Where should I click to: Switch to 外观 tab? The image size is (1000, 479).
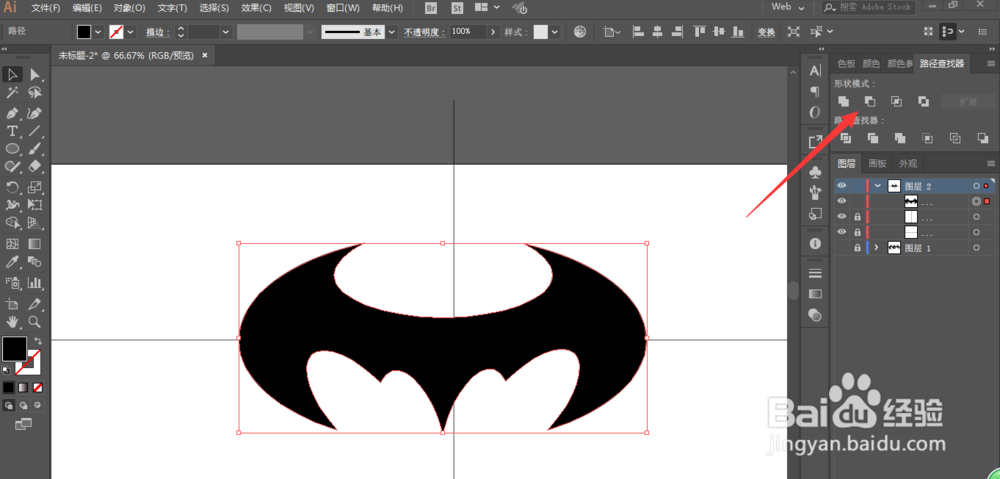pos(908,163)
